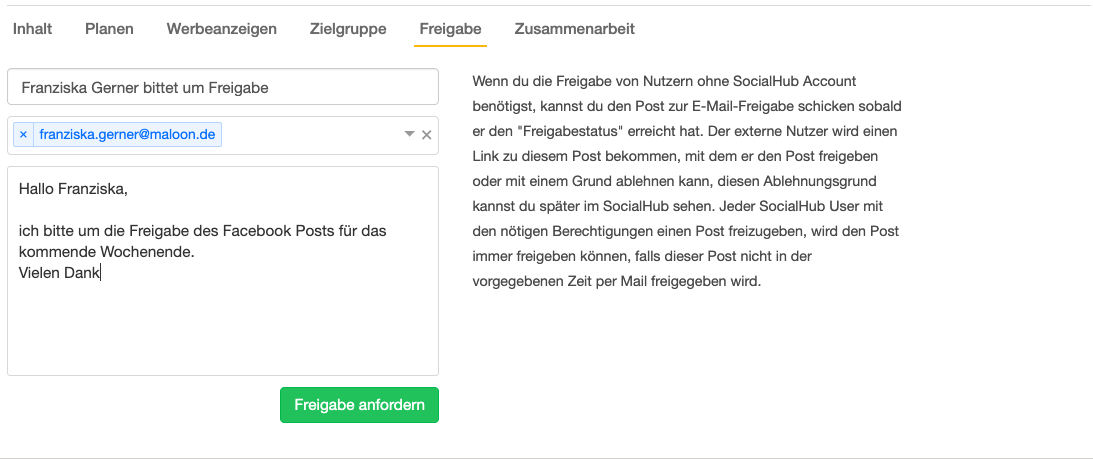Click the 'kommende Wochenende.' message line
The image size is (1093, 459).
click(x=106, y=251)
